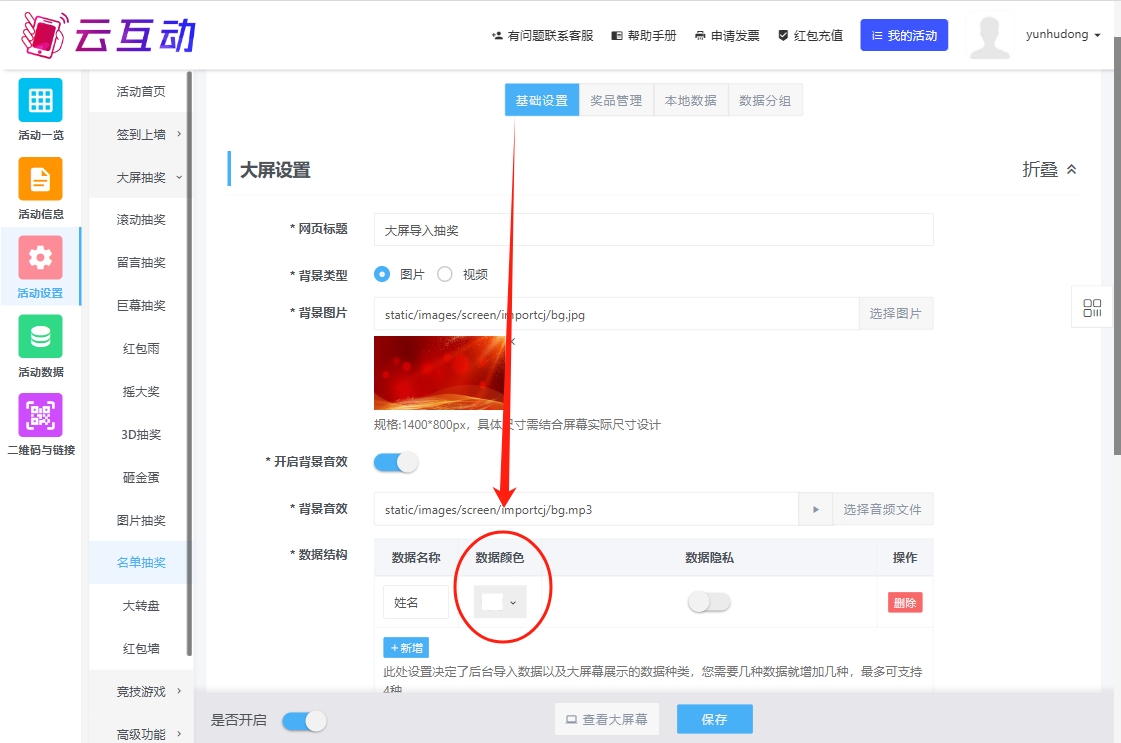Screen dimensions: 1121x743
Task: Play the background audio preview
Action: 815,509
